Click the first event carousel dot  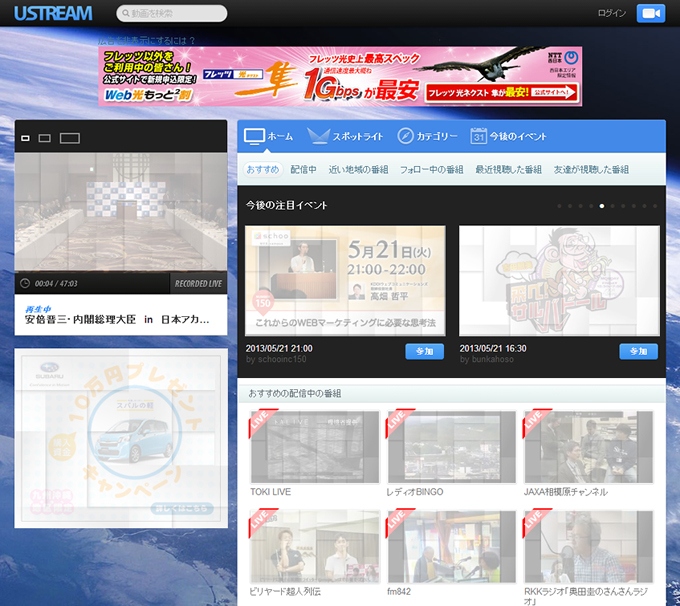click(x=559, y=206)
